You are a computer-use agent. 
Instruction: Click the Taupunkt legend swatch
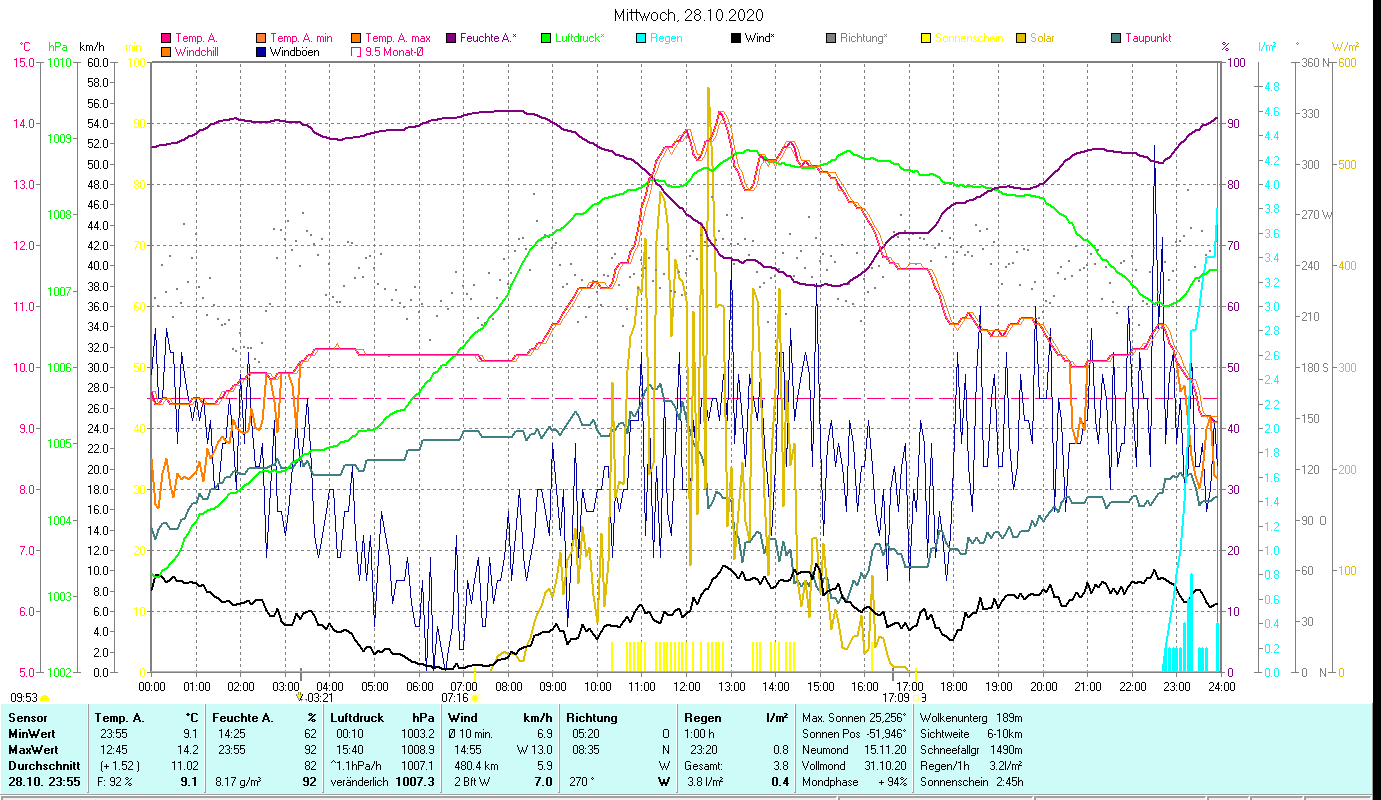pyautogui.click(x=1116, y=39)
